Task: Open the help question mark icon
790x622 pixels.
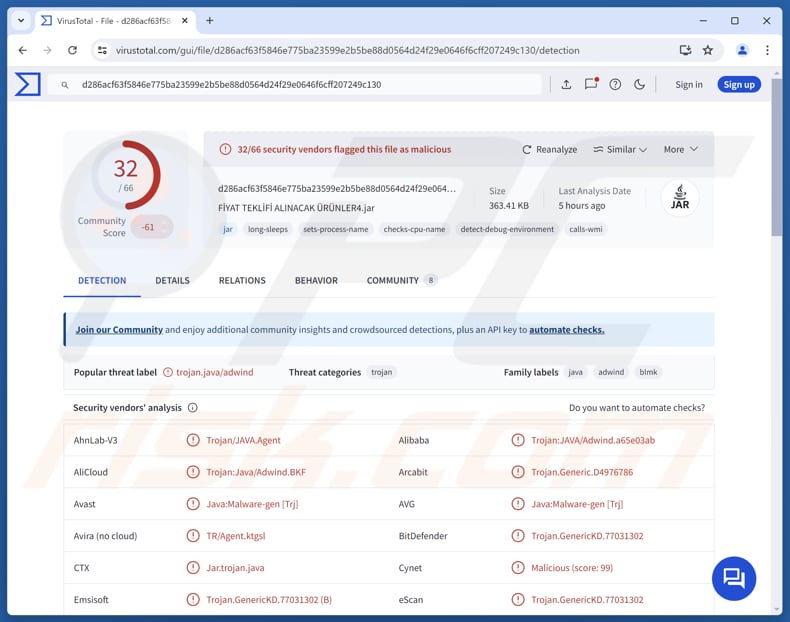Action: pos(615,85)
